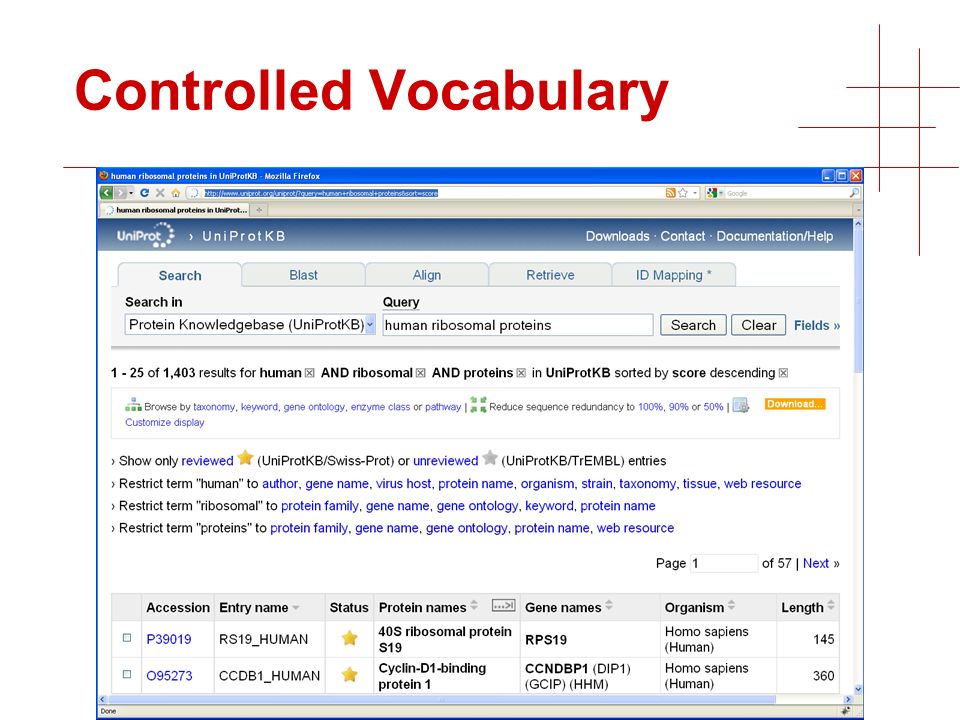Go to Next results page
The width and height of the screenshot is (960, 720).
point(816,563)
